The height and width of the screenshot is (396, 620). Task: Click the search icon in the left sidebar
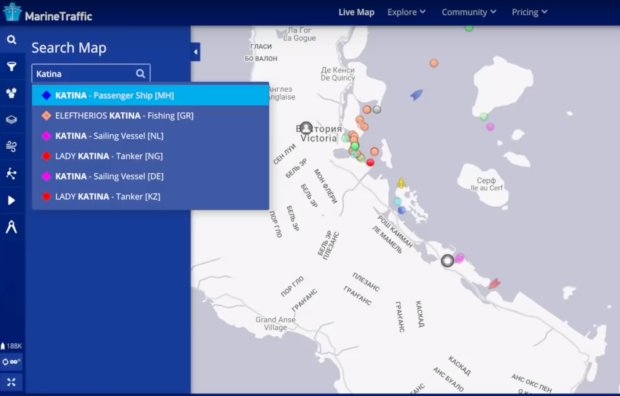(11, 40)
